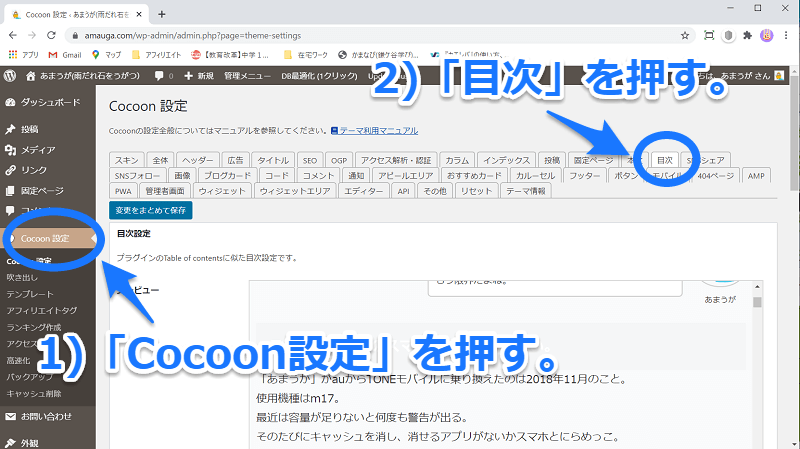Image resolution: width=800 pixels, height=449 pixels.
Task: Open the Chrome extensions puzzle icon
Action: click(x=746, y=34)
